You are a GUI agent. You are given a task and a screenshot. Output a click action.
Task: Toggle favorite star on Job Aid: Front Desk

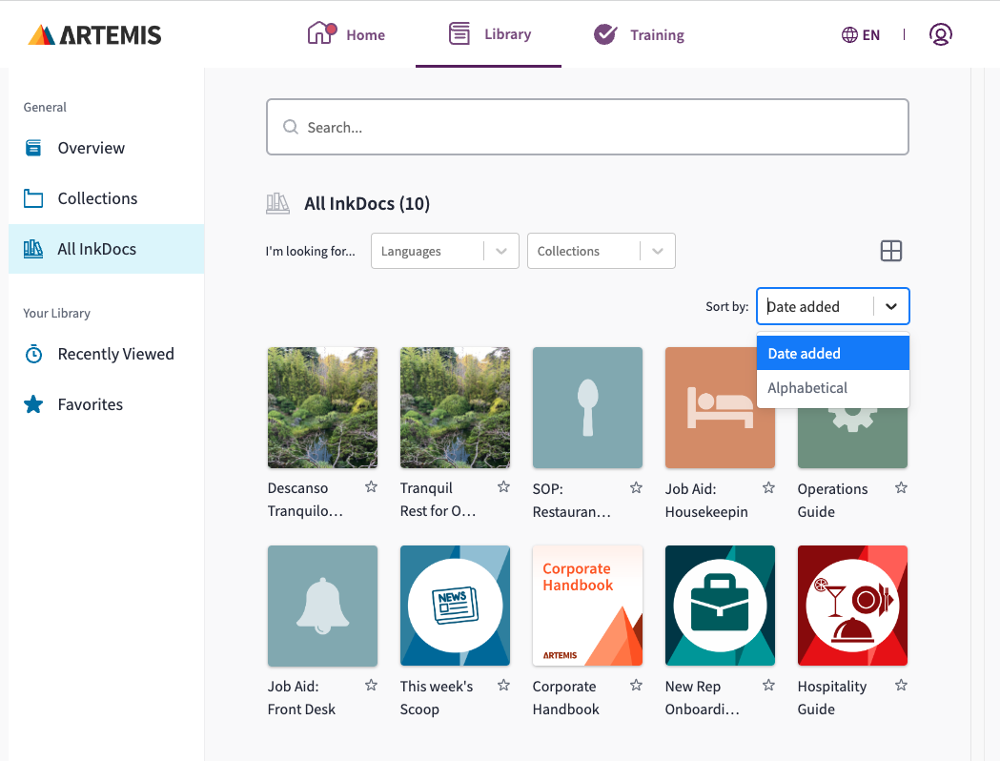click(x=371, y=686)
